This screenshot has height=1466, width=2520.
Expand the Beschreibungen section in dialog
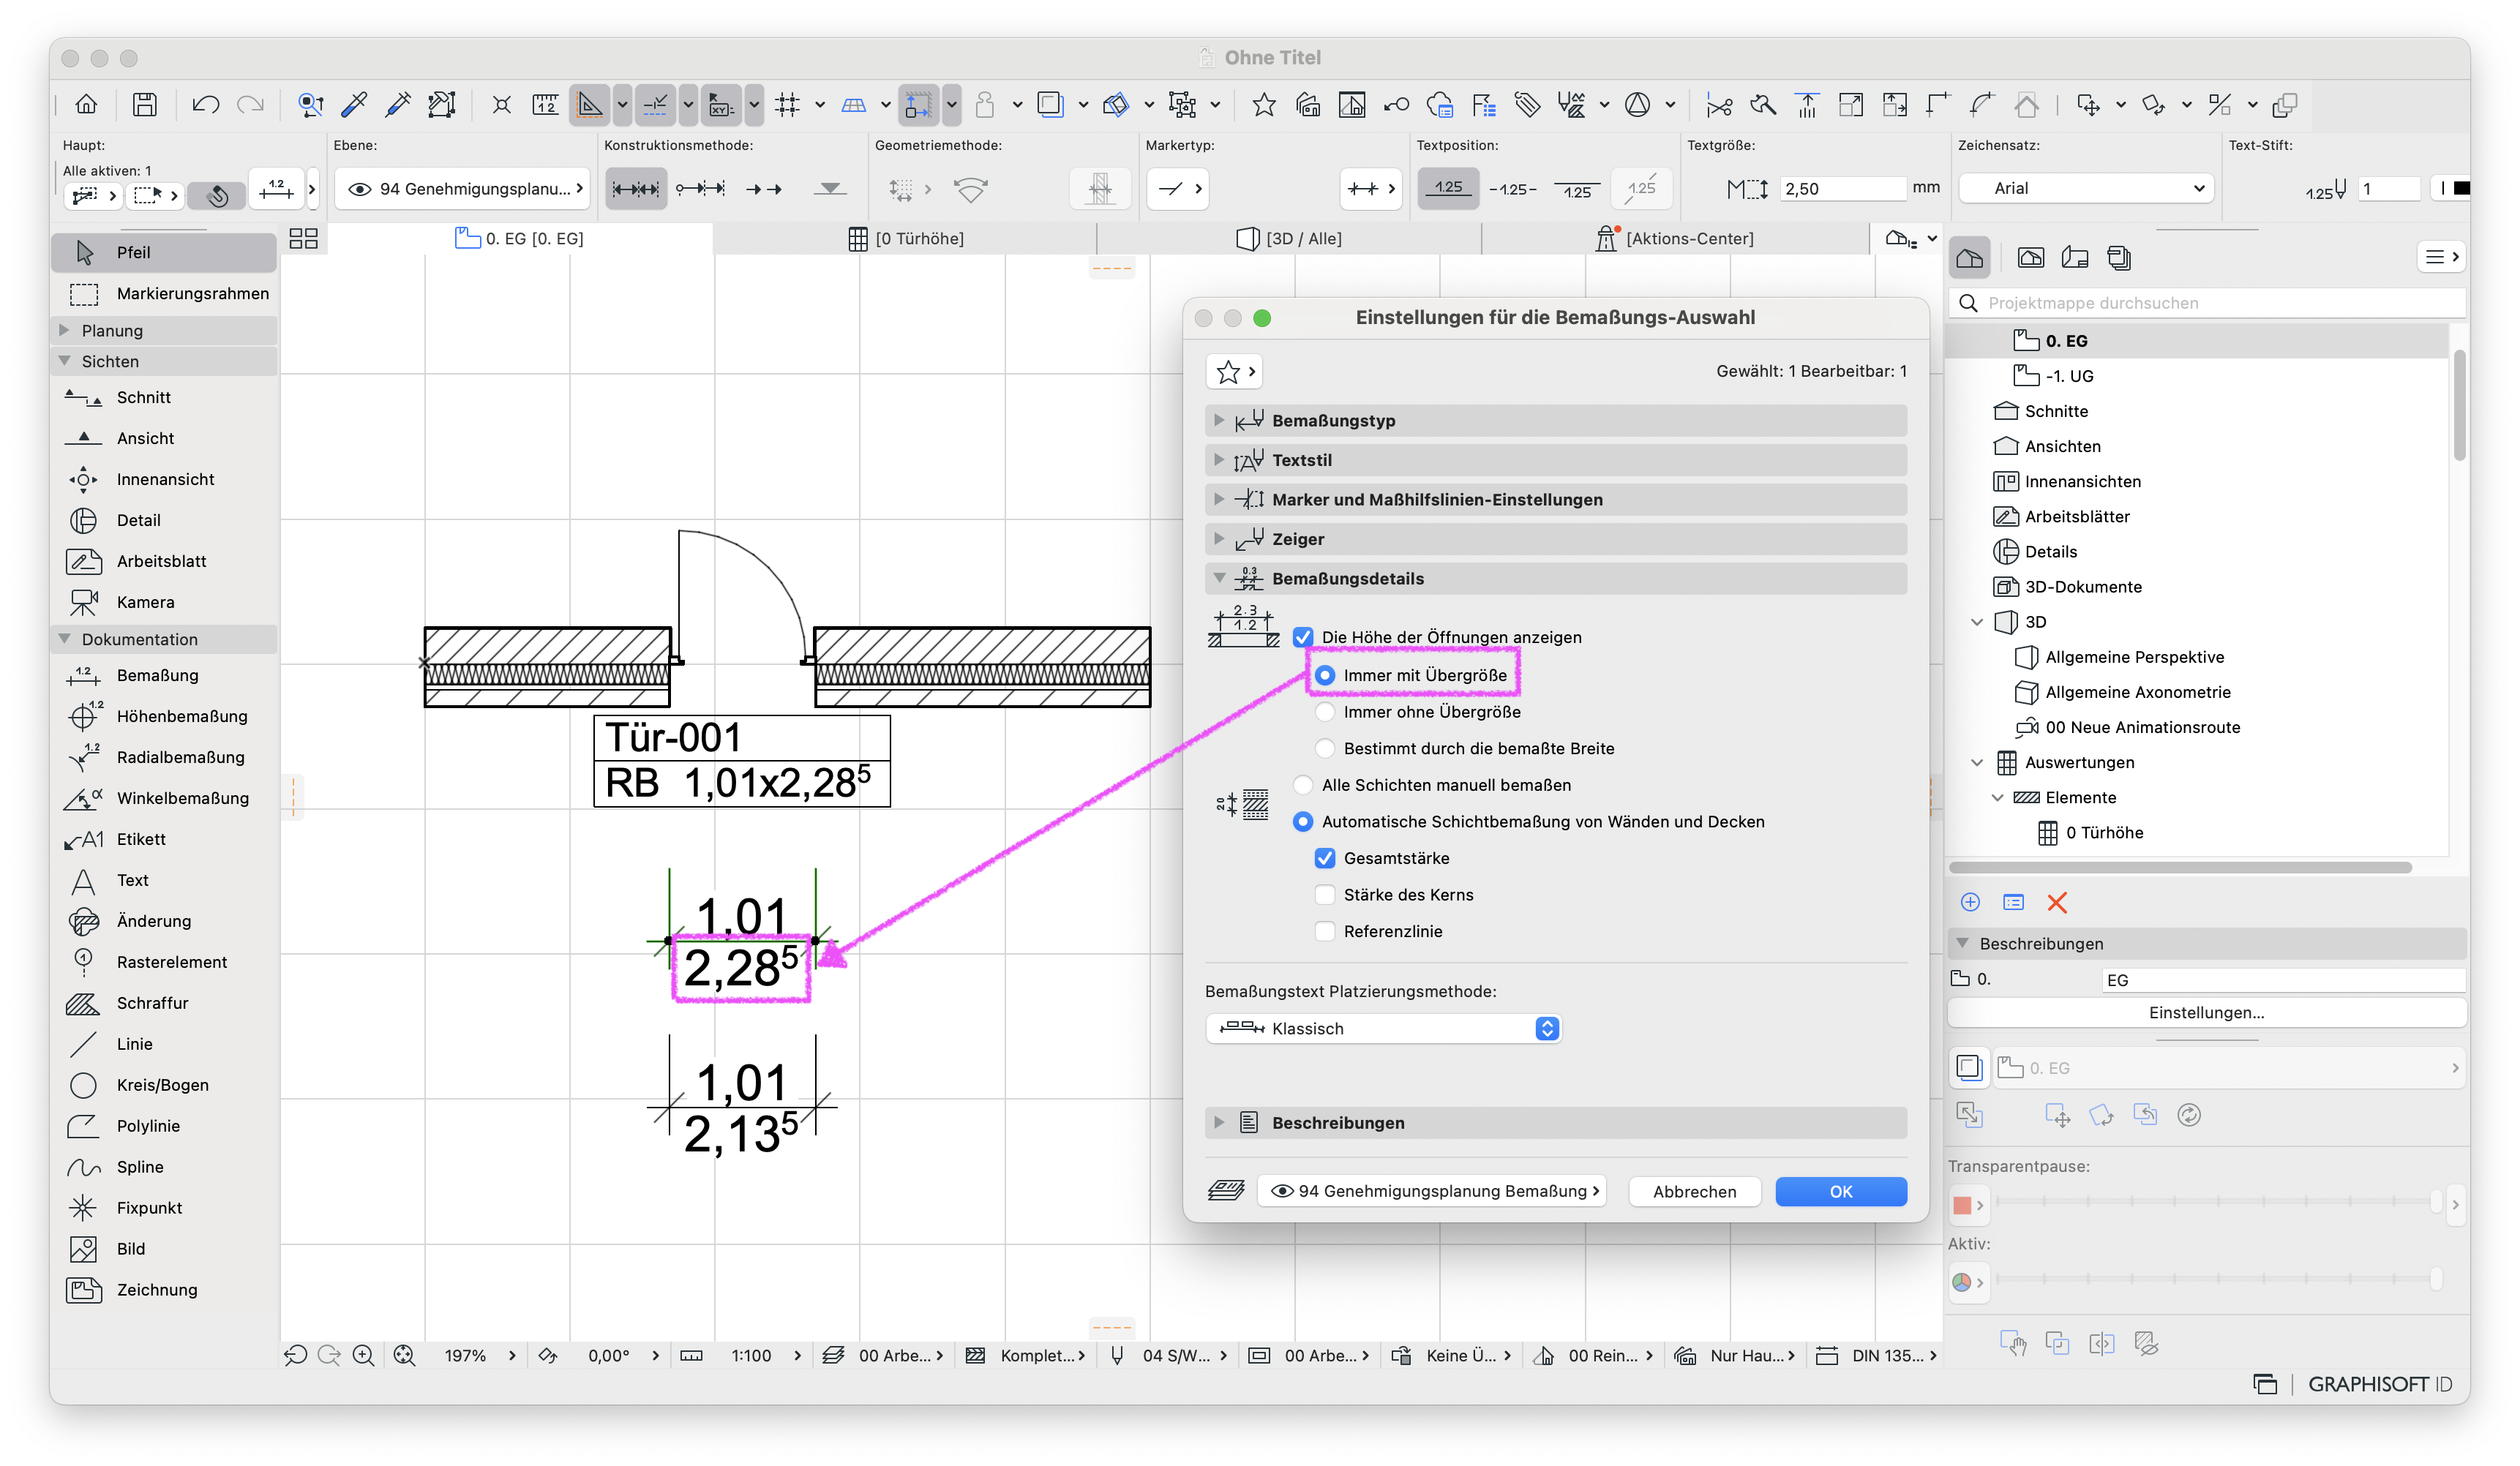point(1555,1122)
